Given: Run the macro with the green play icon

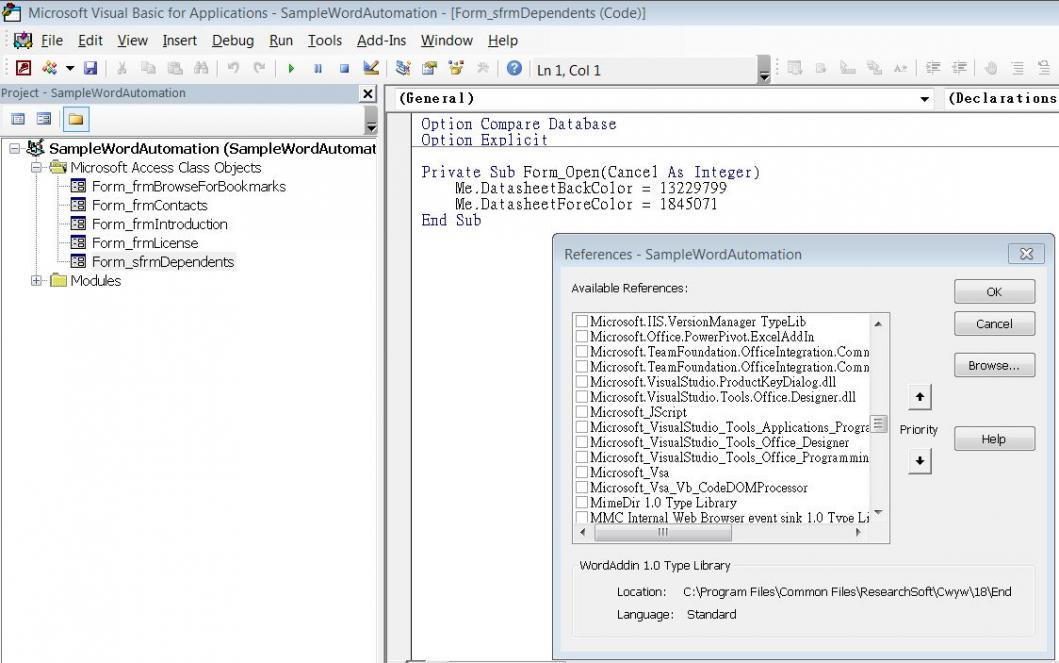Looking at the screenshot, I should (x=291, y=68).
